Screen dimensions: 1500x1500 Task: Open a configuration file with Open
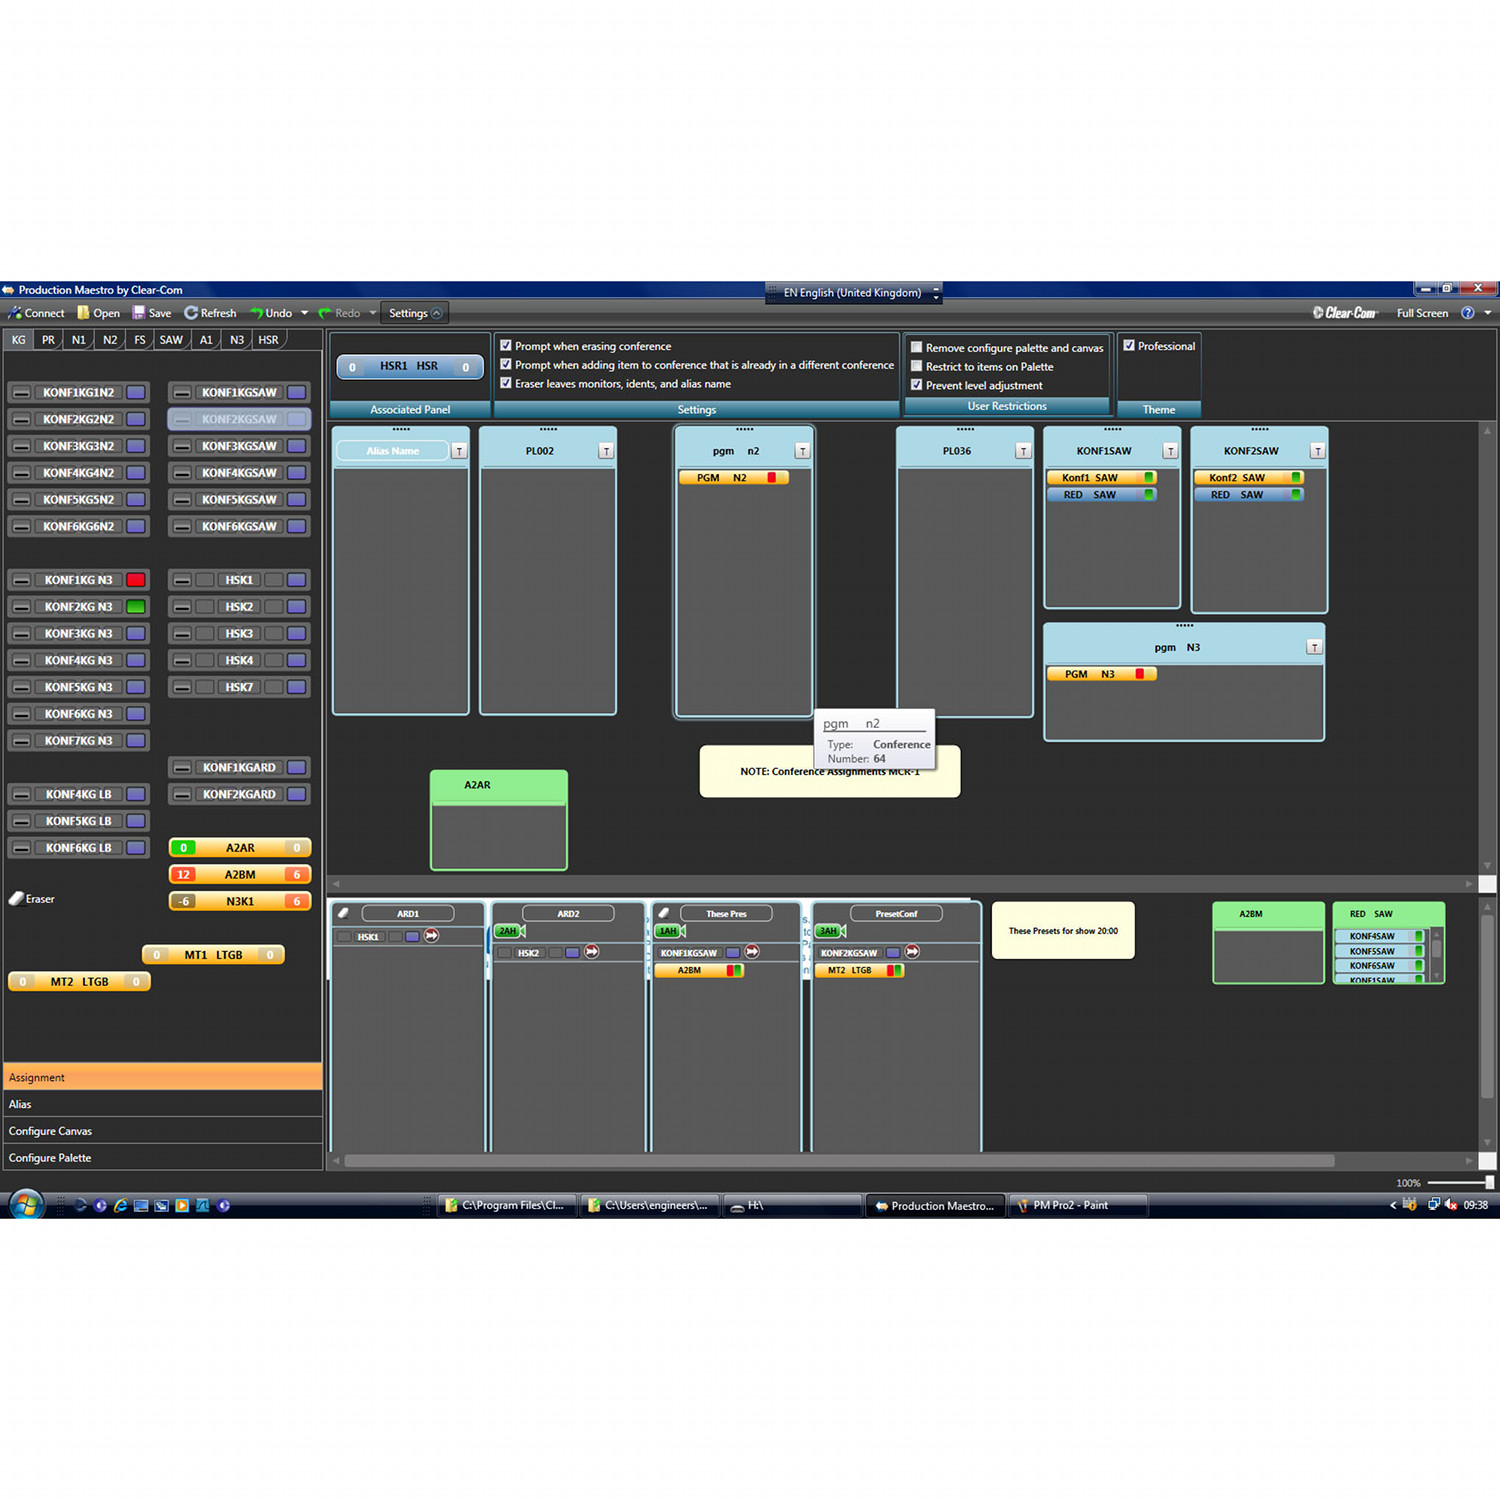point(98,313)
